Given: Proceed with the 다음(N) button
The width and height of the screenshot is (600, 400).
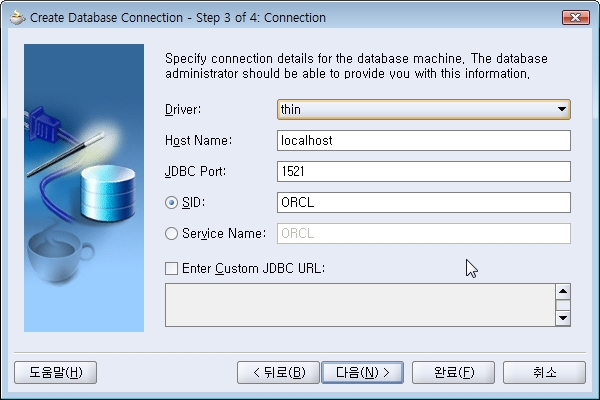Looking at the screenshot, I should 362,372.
